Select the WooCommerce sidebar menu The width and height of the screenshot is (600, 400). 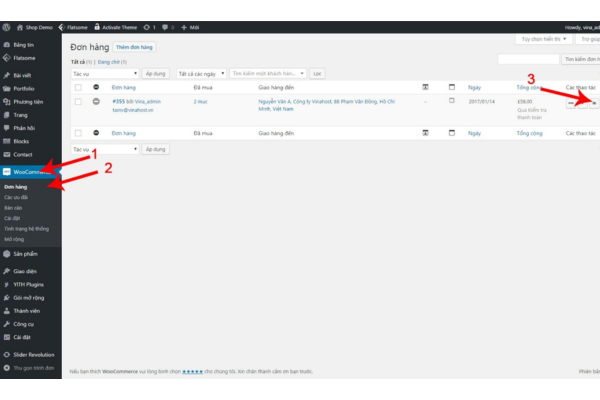[31, 172]
